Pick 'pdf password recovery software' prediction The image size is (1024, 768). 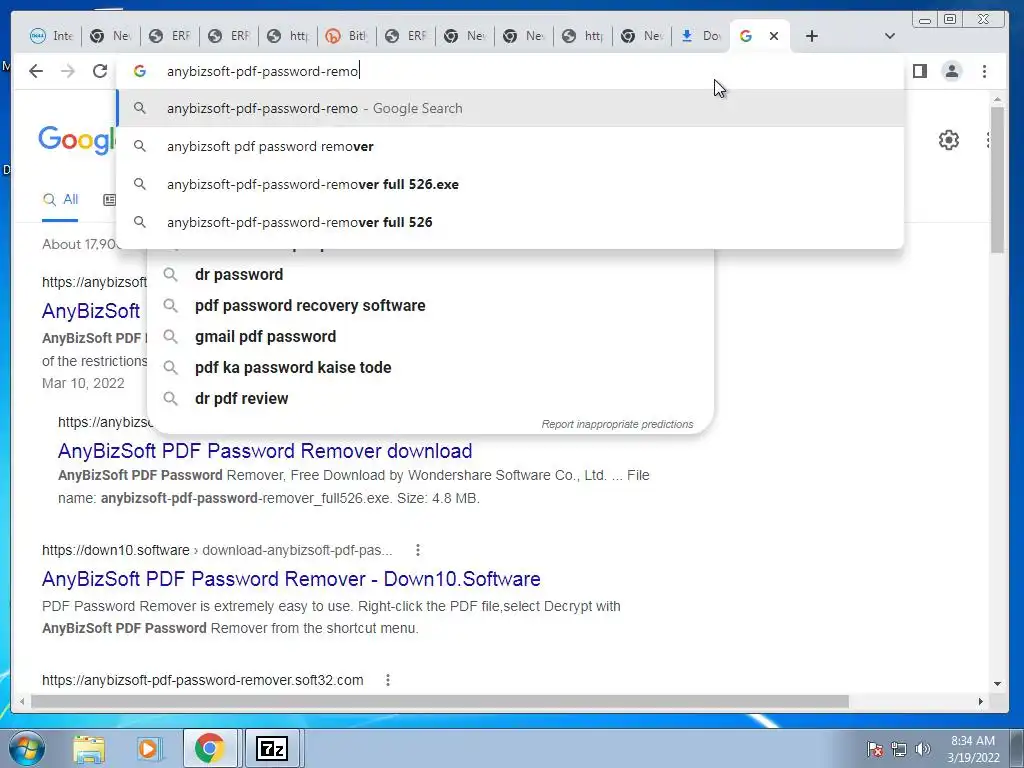pos(431,306)
